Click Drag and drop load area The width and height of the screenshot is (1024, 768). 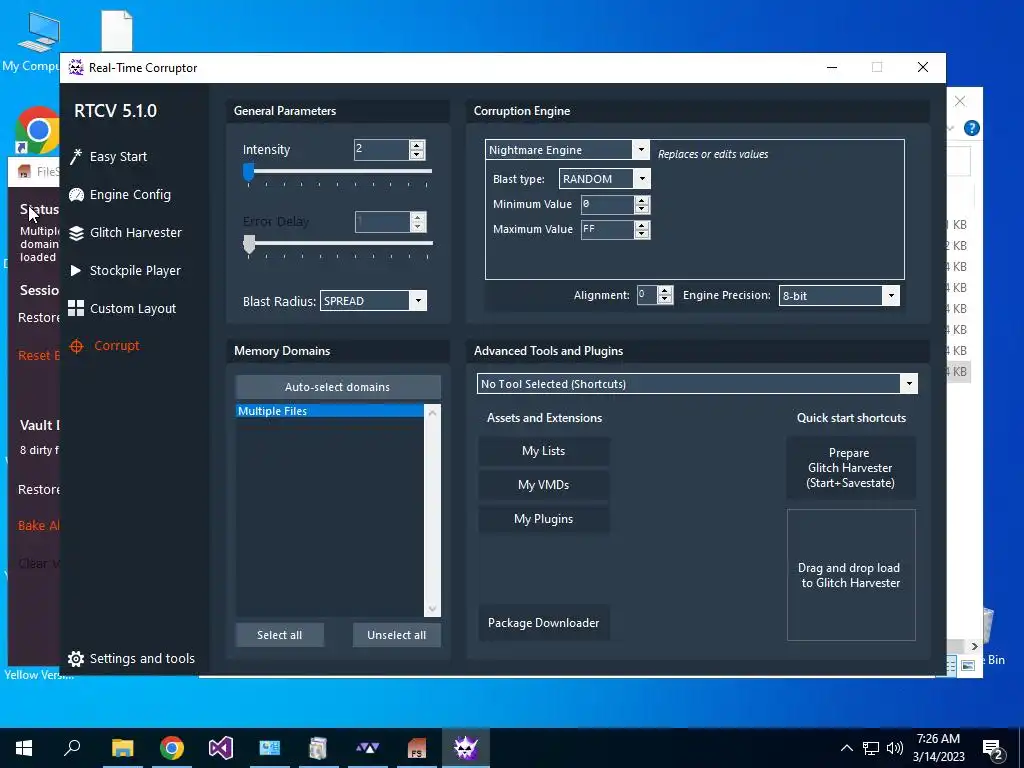(851, 575)
